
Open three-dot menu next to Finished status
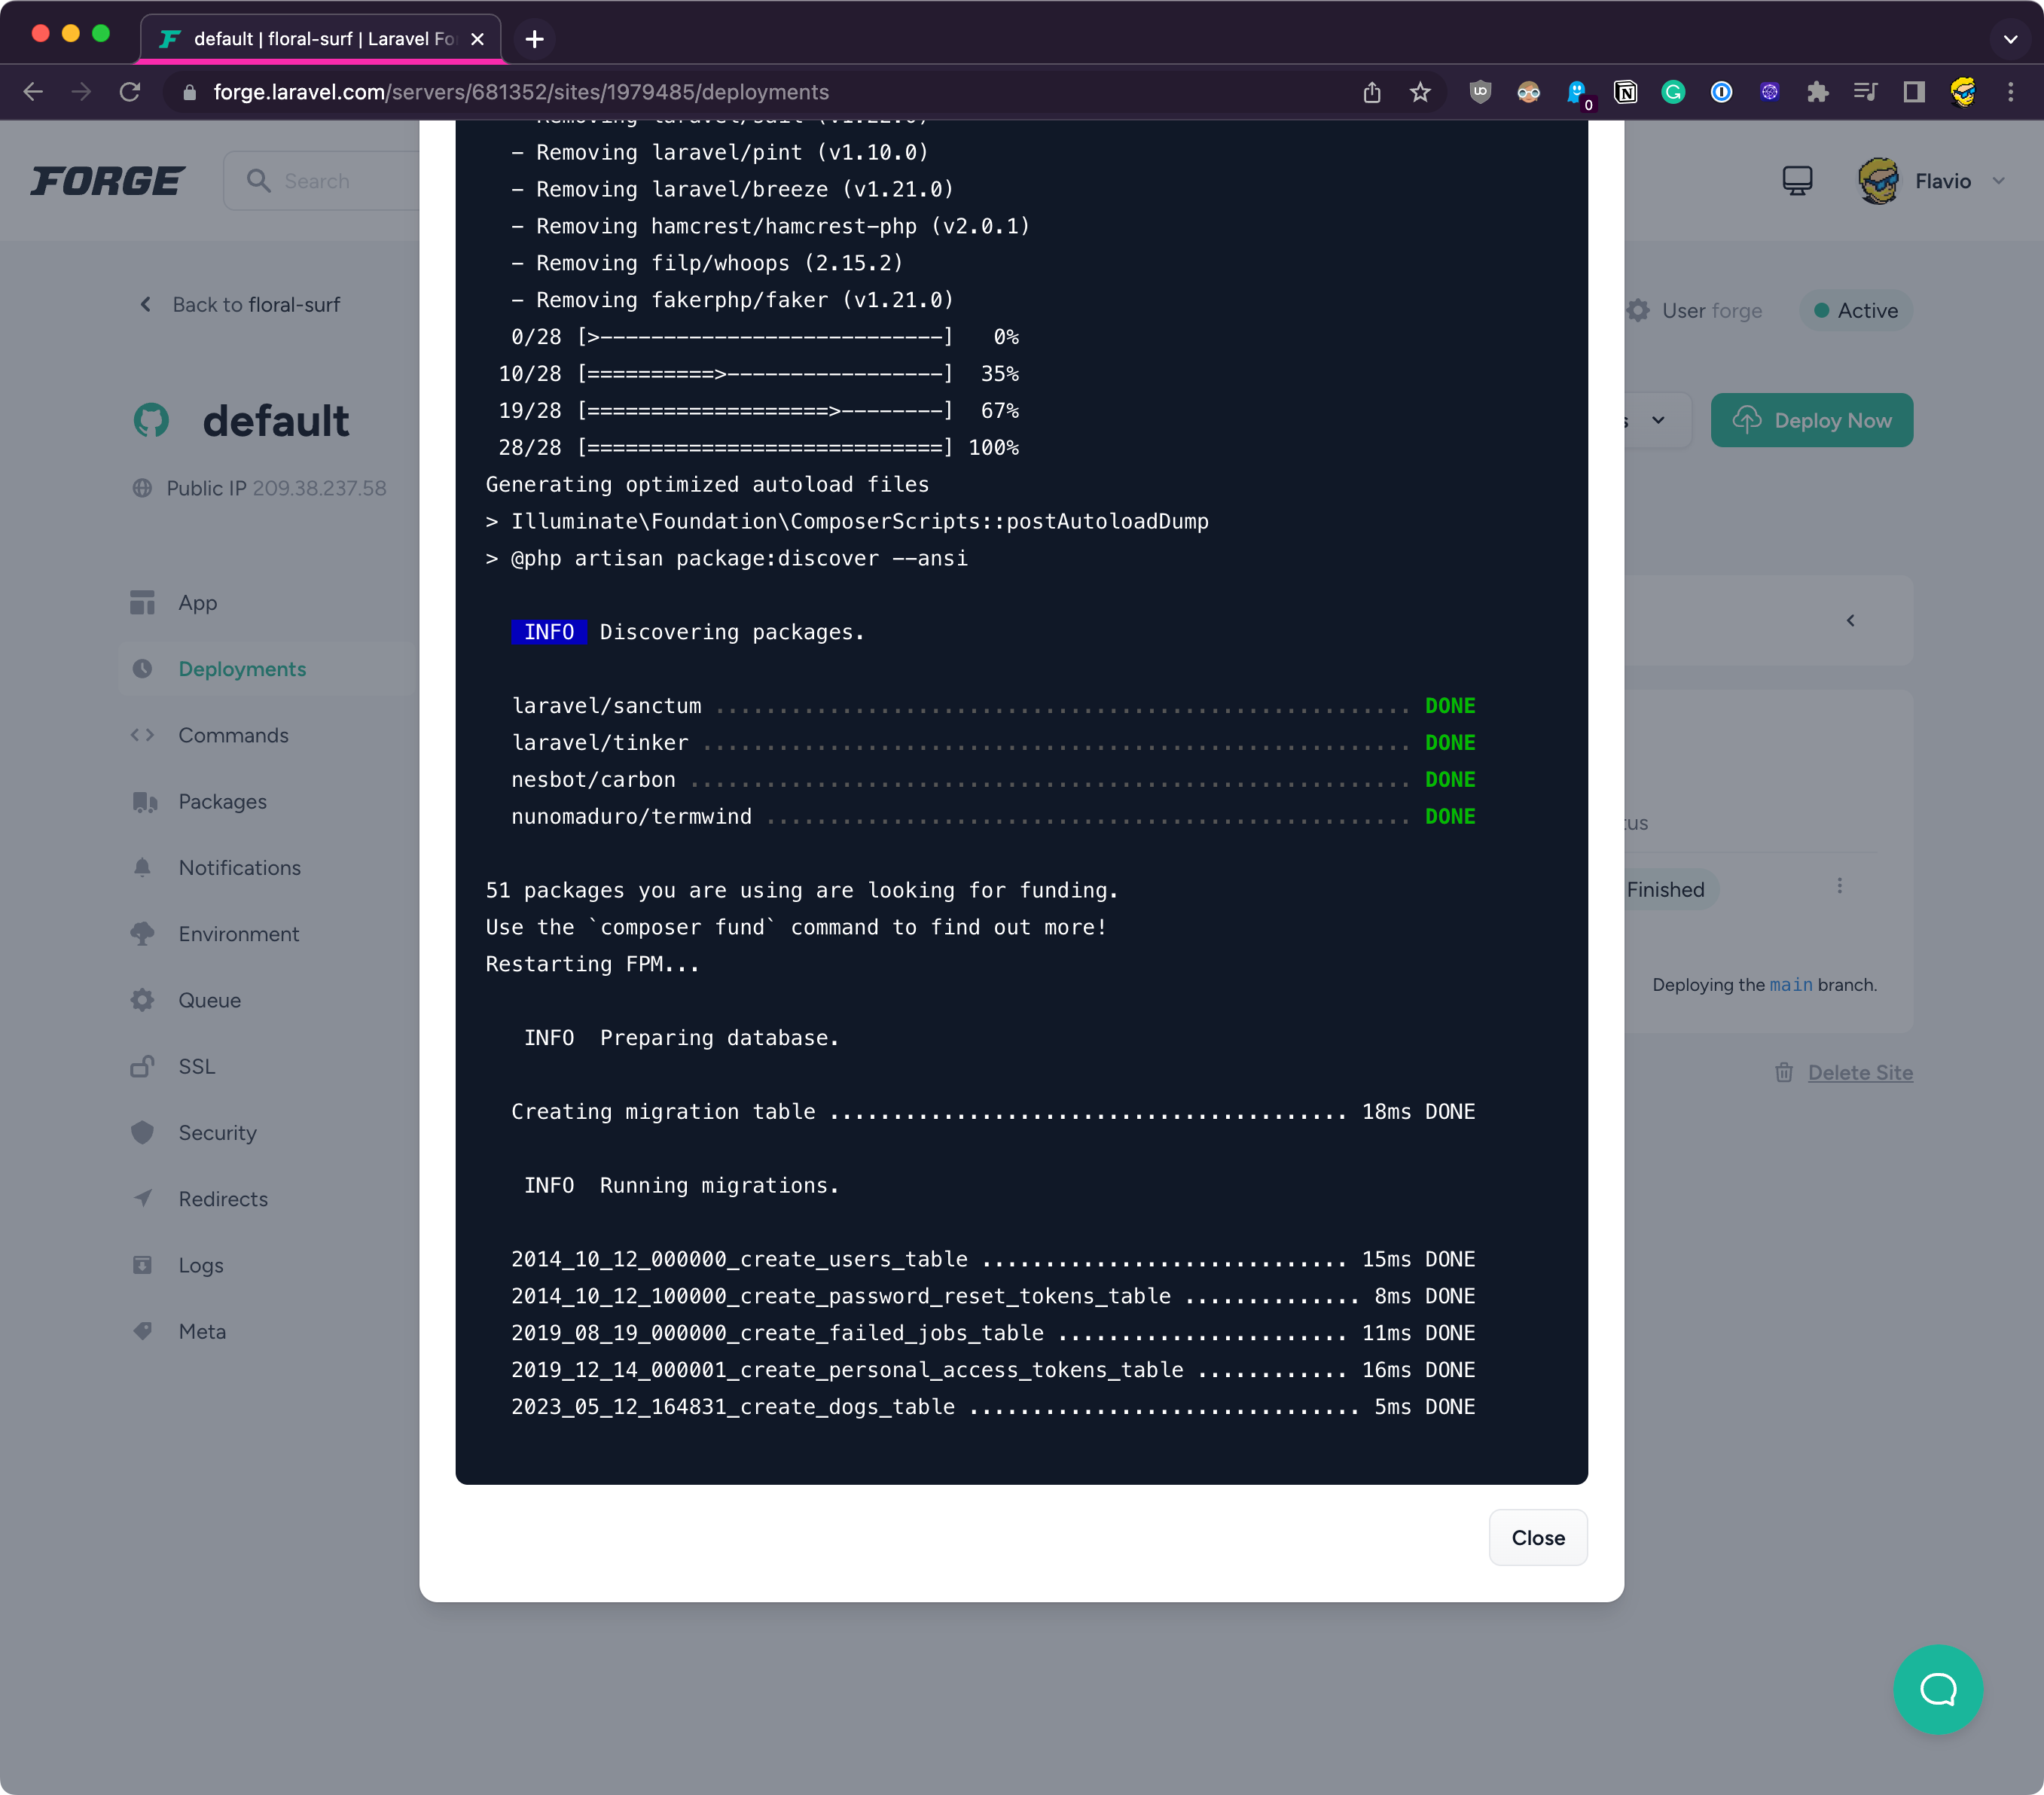(x=1839, y=886)
